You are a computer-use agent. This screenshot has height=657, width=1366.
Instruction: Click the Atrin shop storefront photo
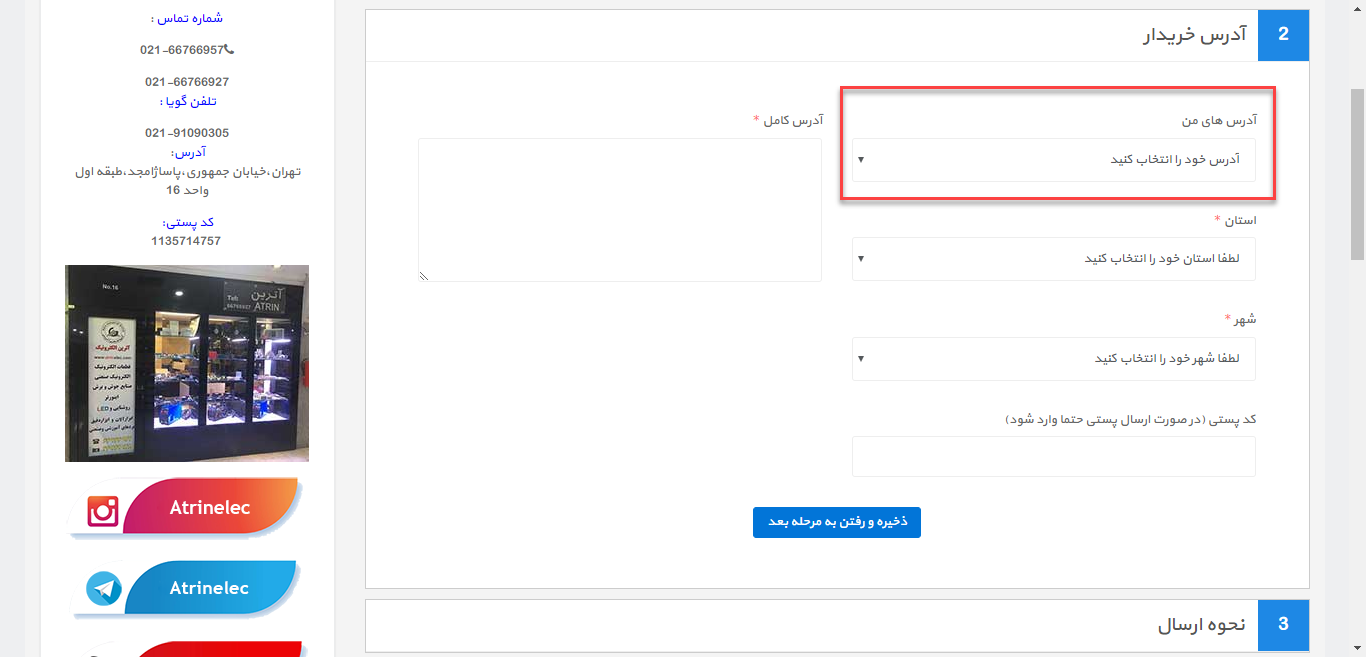pyautogui.click(x=187, y=363)
